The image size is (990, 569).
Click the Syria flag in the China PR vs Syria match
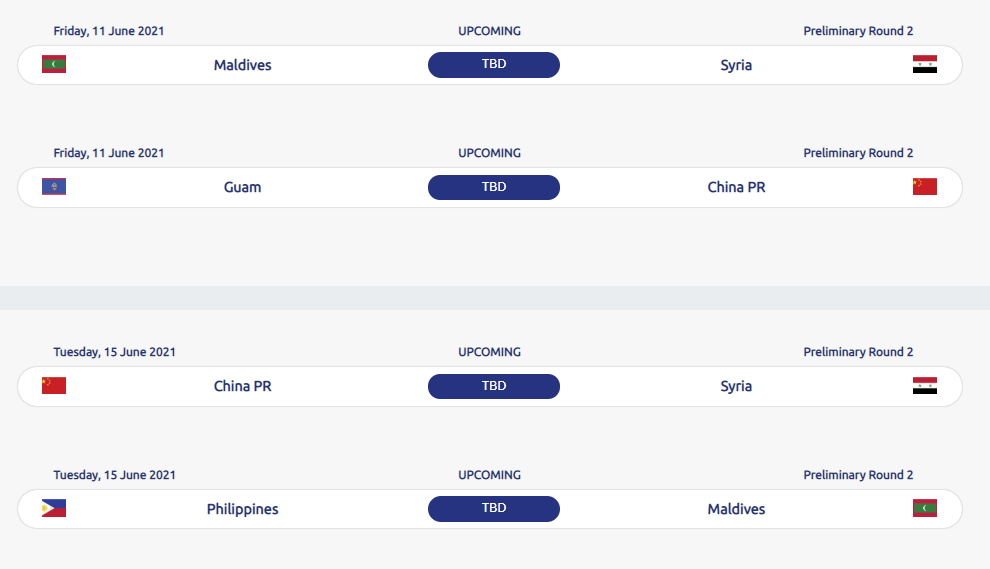tap(924, 385)
